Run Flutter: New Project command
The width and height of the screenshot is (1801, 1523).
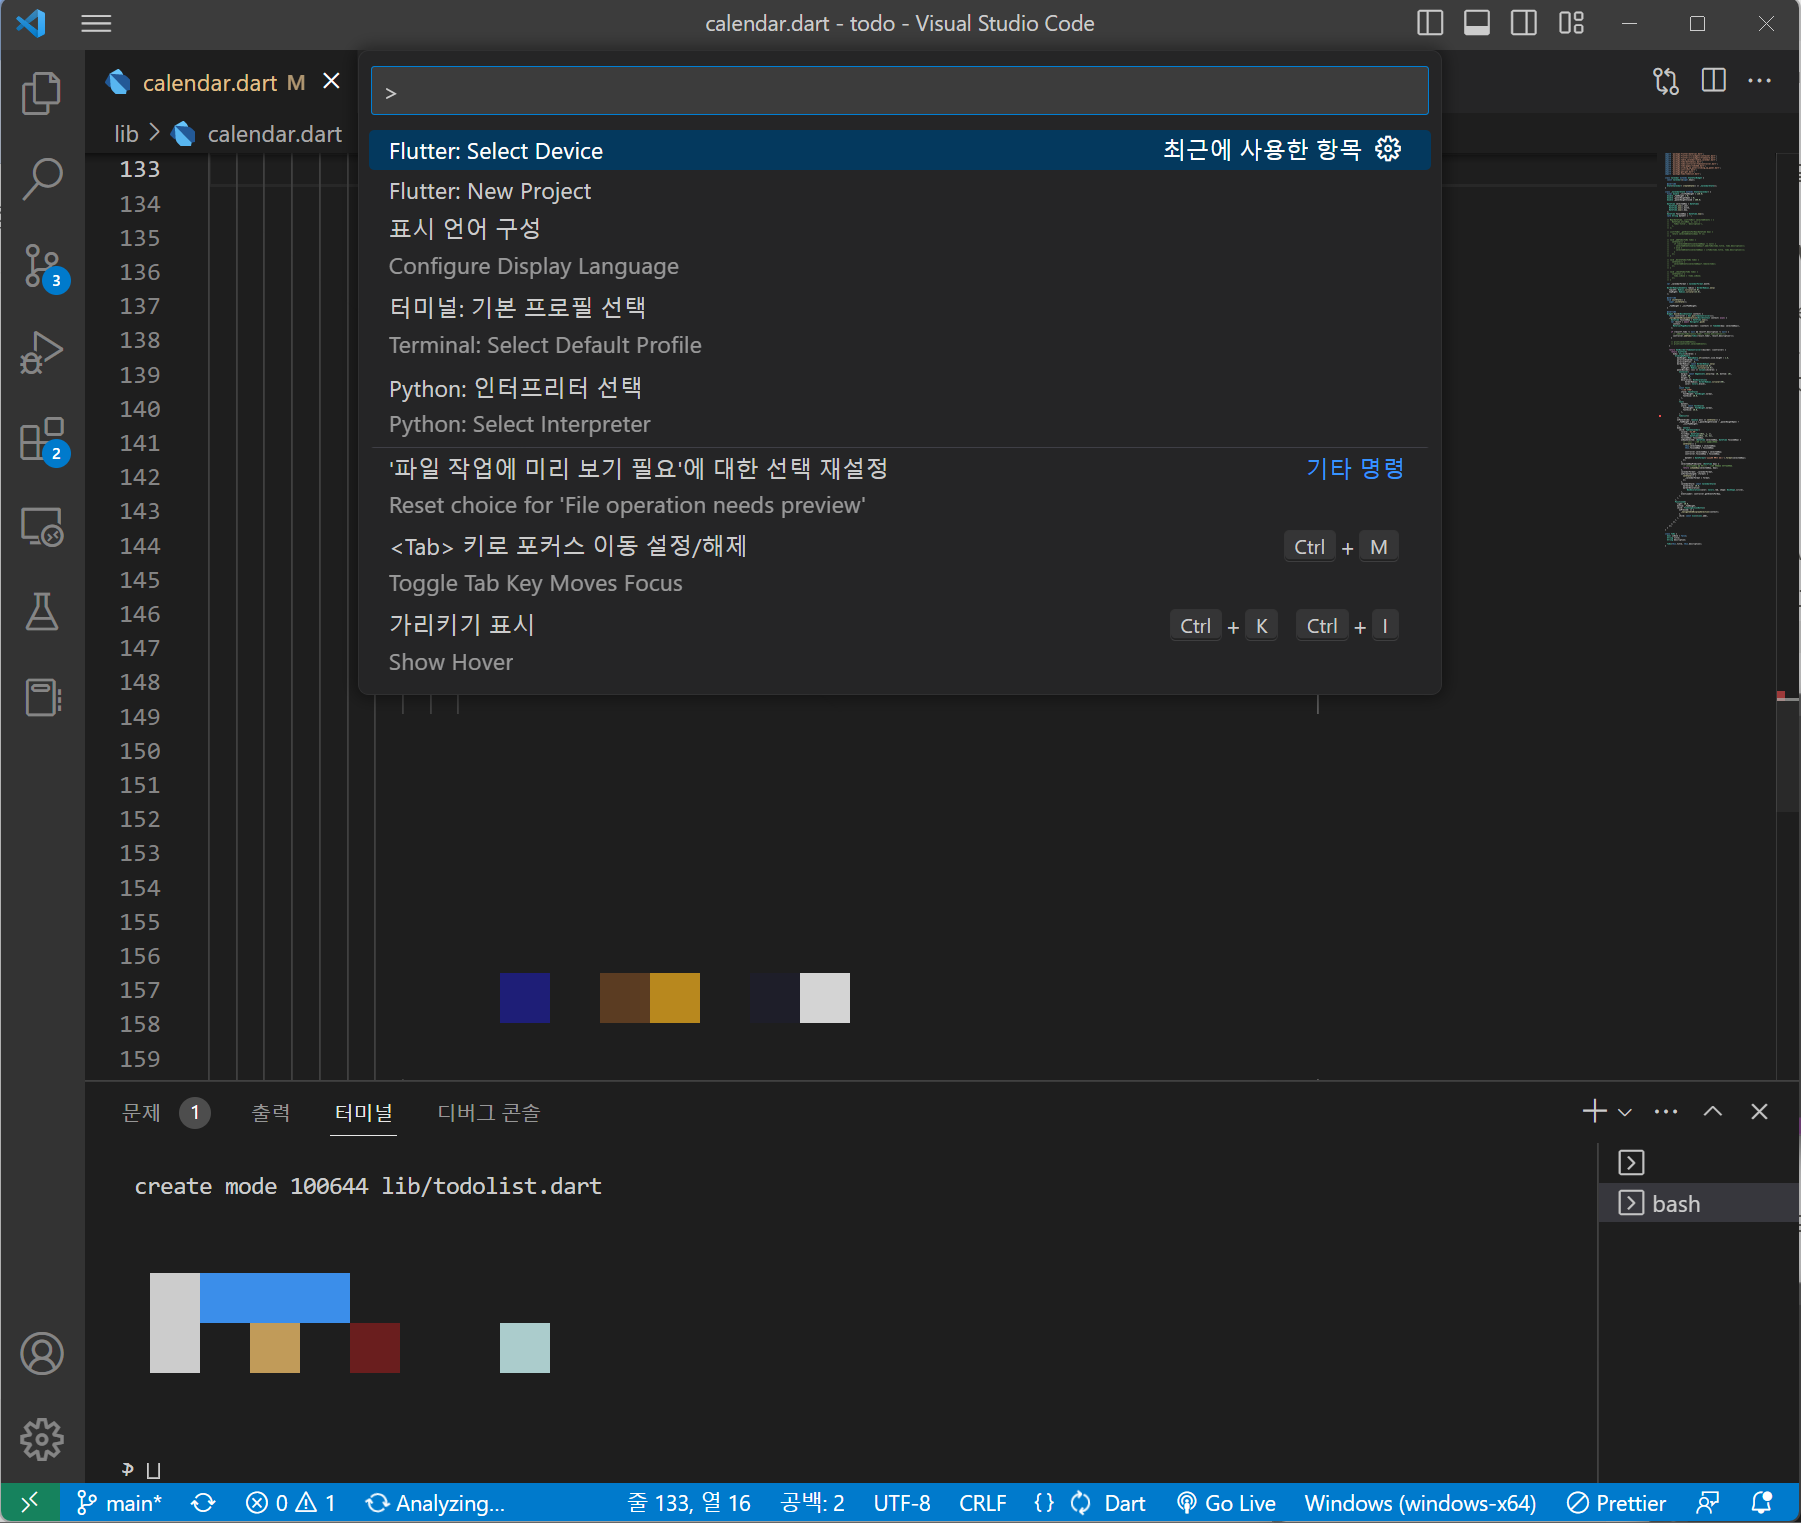click(899, 190)
